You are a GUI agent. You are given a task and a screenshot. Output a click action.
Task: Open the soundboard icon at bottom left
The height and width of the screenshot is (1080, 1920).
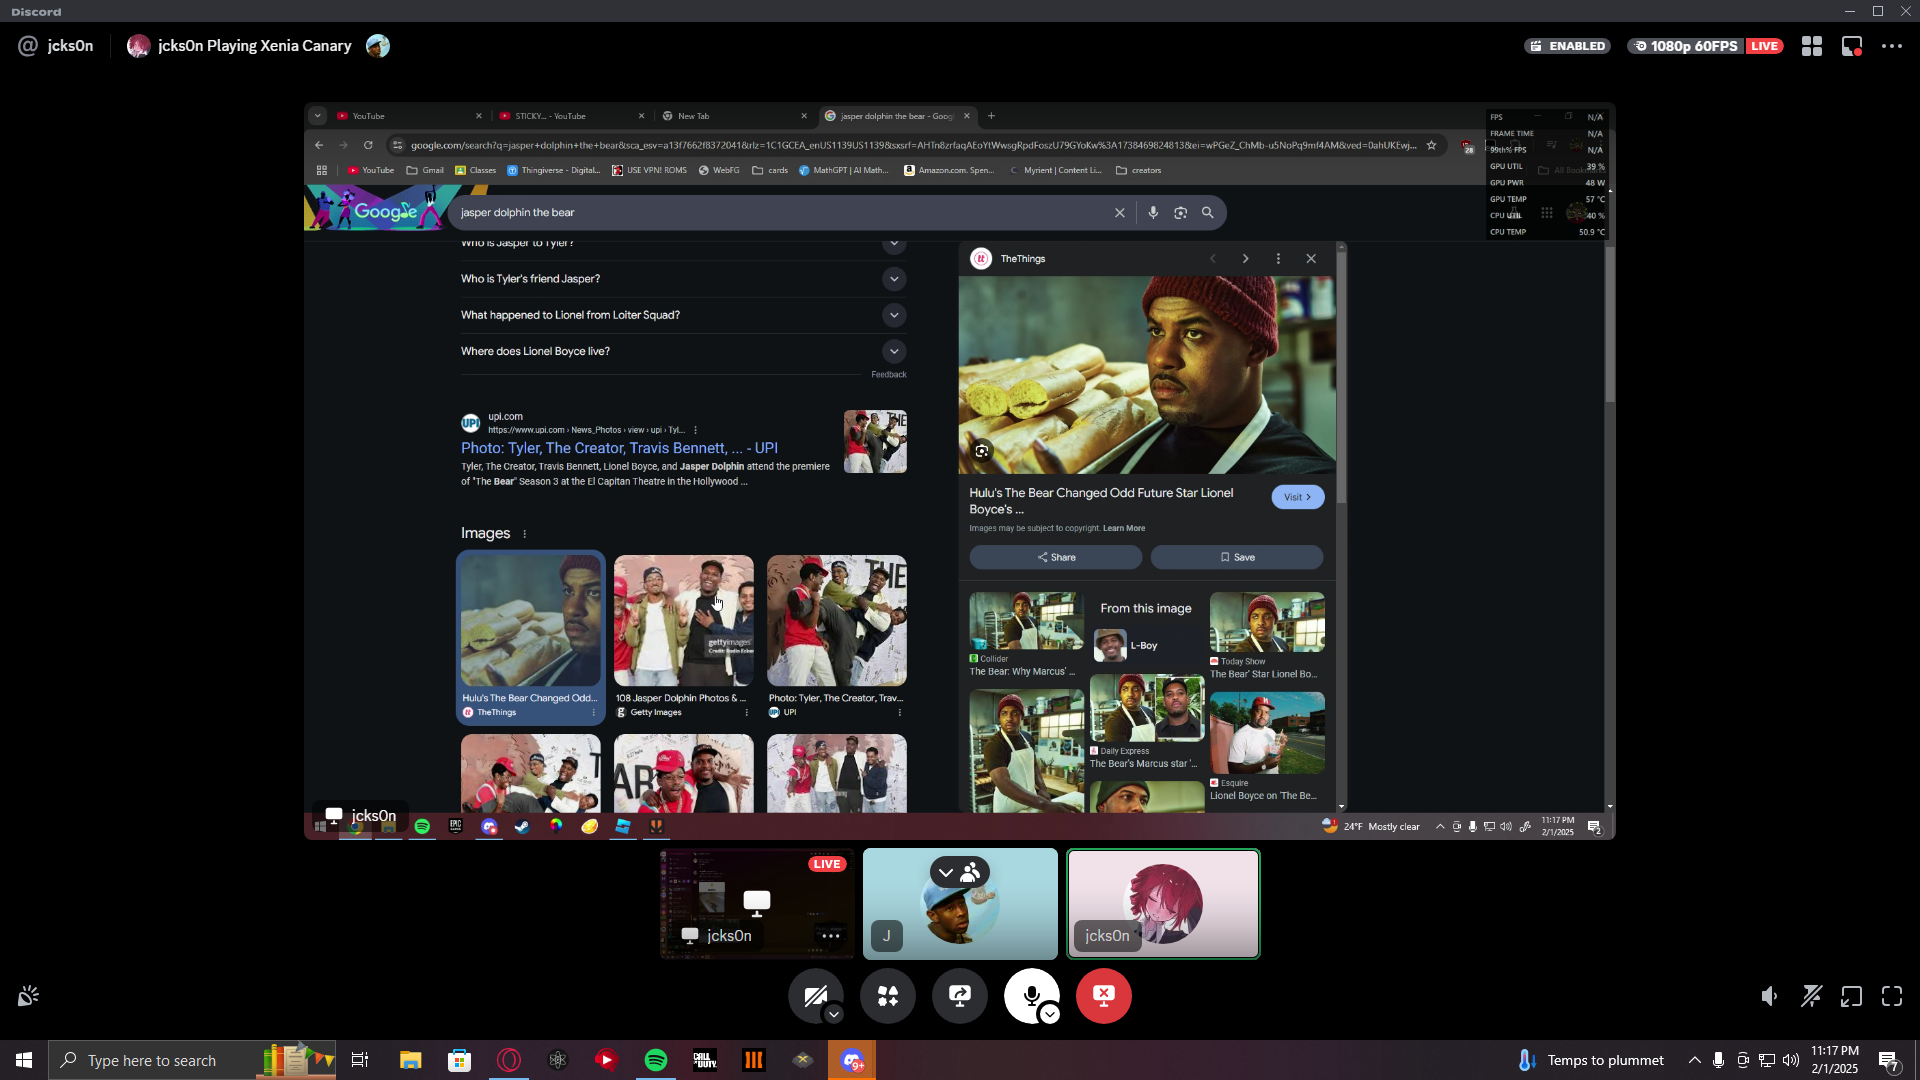28,996
